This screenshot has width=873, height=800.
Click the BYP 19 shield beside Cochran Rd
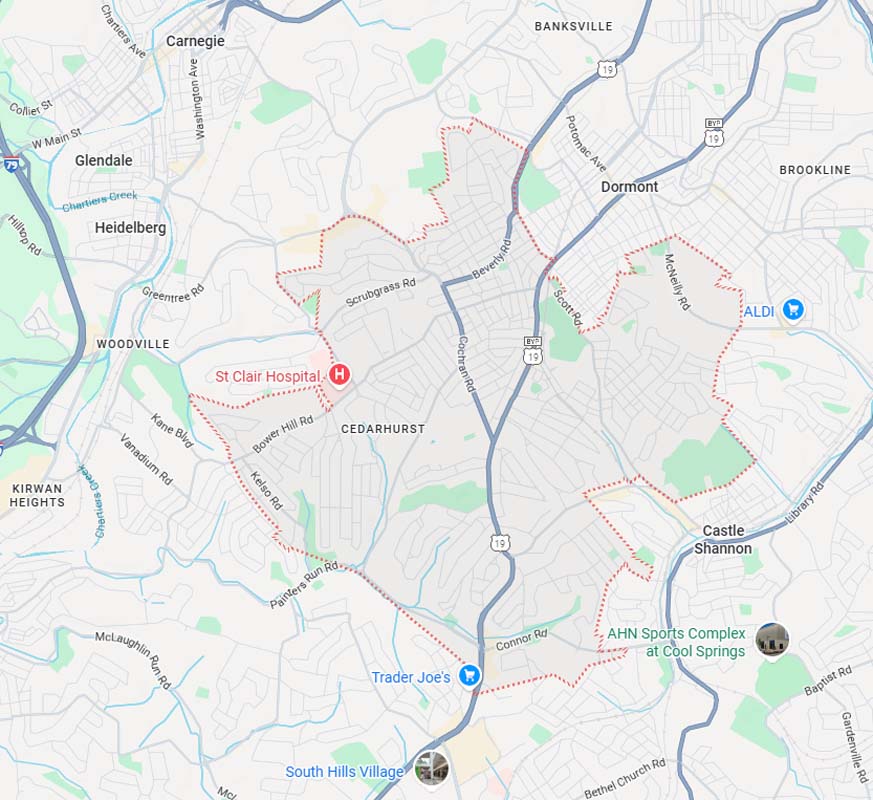click(x=533, y=351)
